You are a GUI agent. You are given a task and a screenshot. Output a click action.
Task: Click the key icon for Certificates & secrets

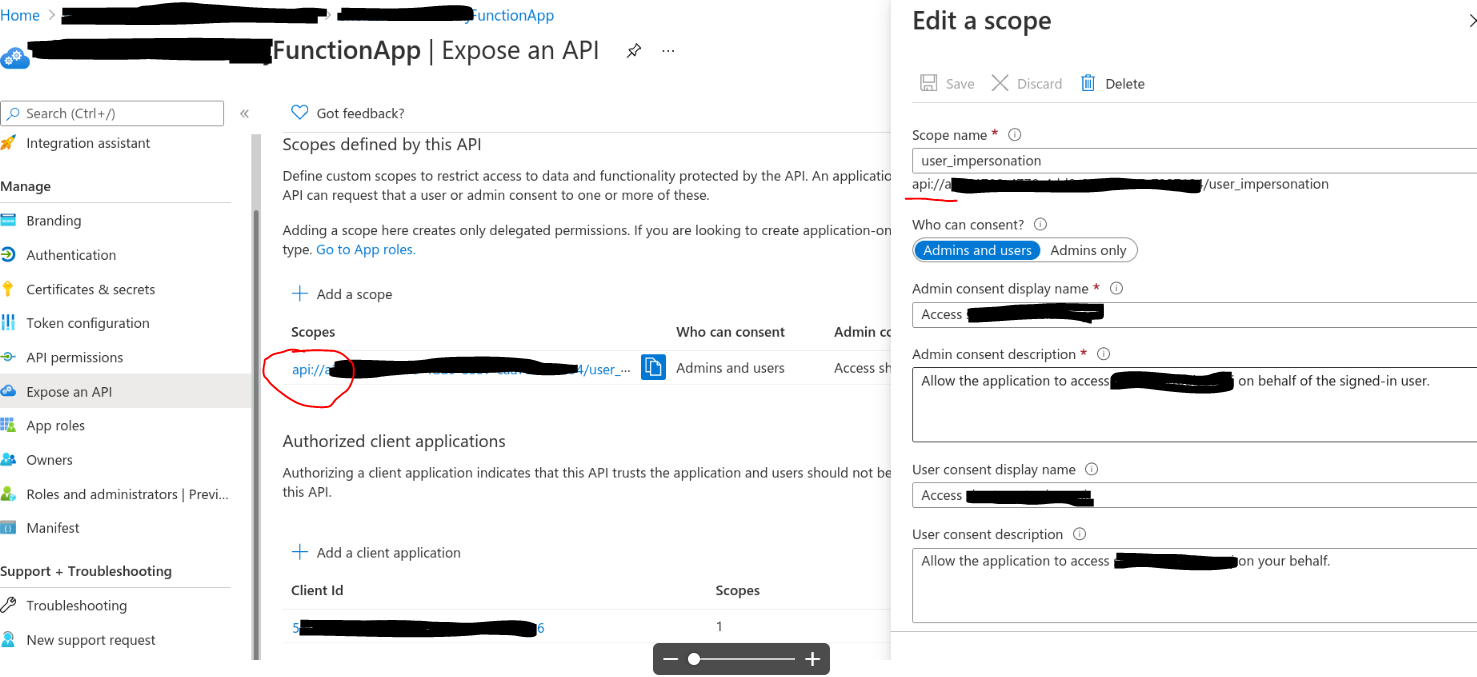9,289
